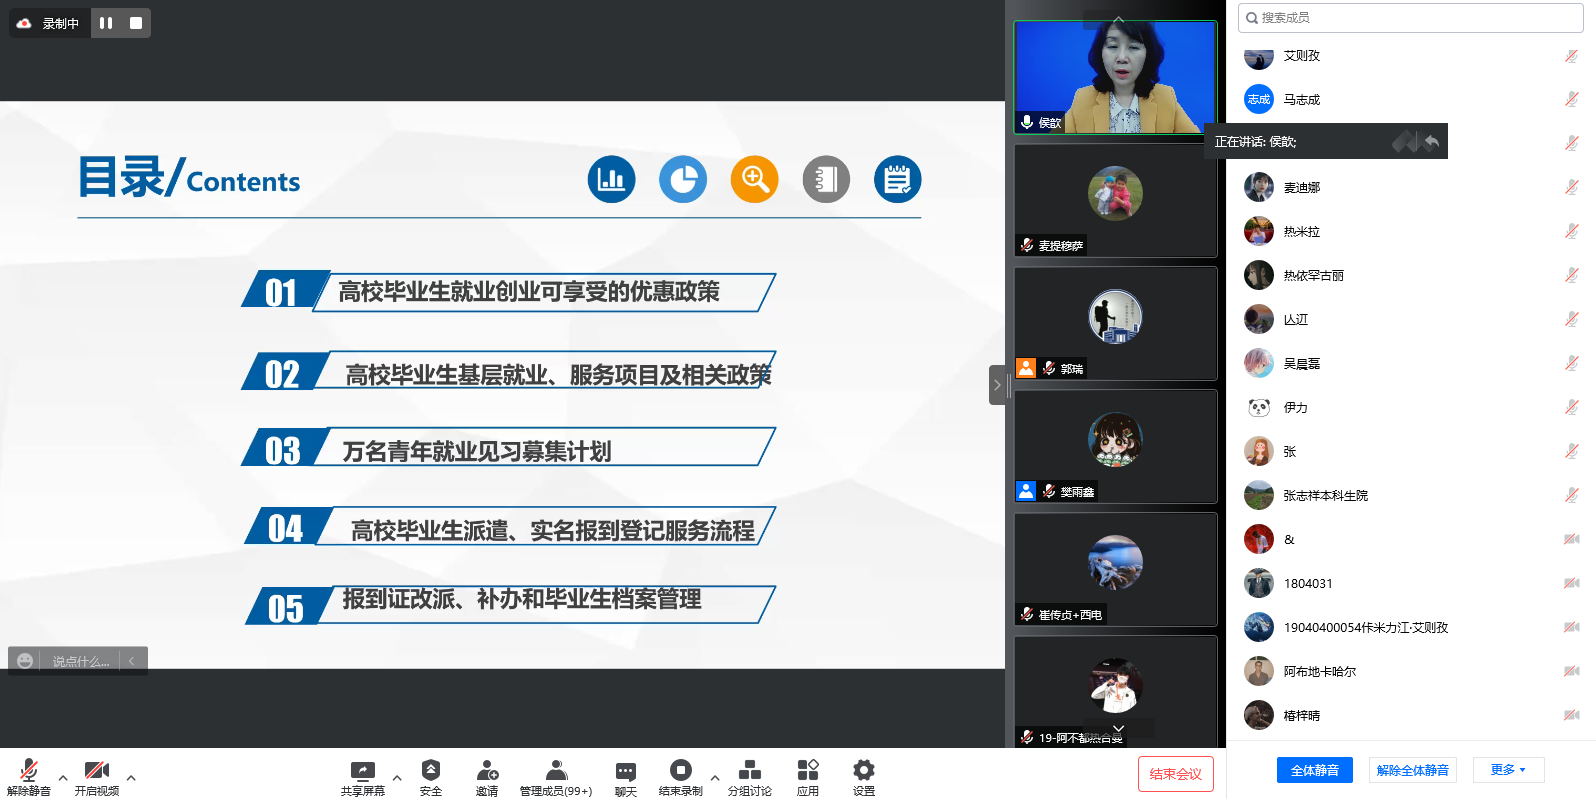Click the 全体静音 mute all button

(1314, 770)
